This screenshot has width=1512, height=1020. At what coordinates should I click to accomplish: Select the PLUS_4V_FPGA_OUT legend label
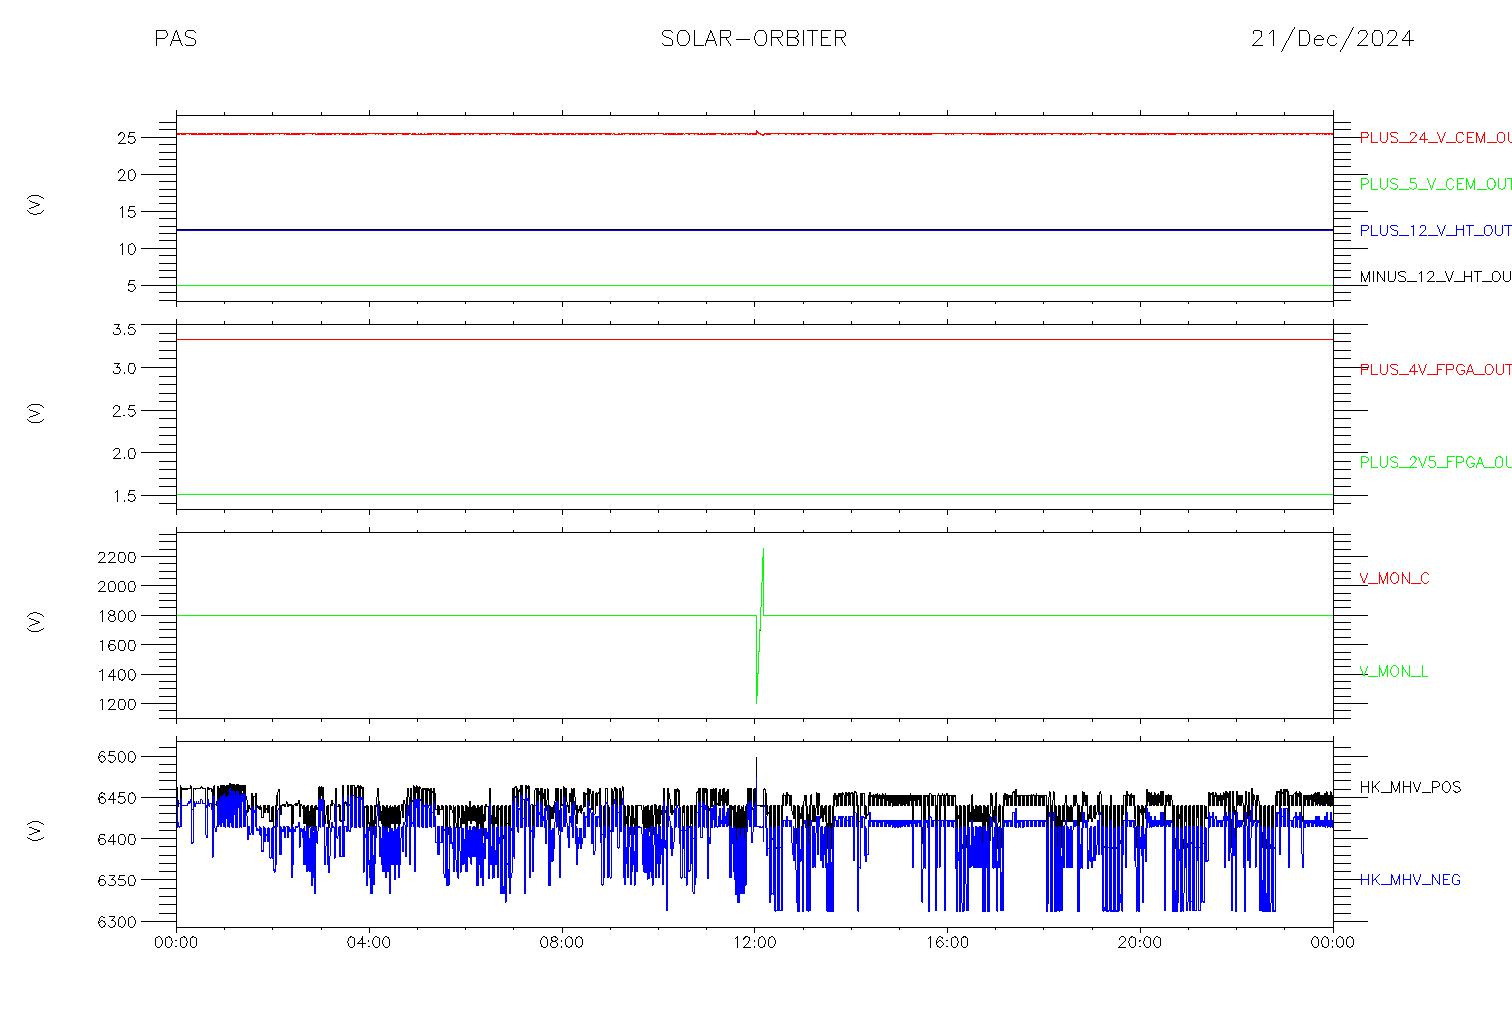pyautogui.click(x=1435, y=369)
